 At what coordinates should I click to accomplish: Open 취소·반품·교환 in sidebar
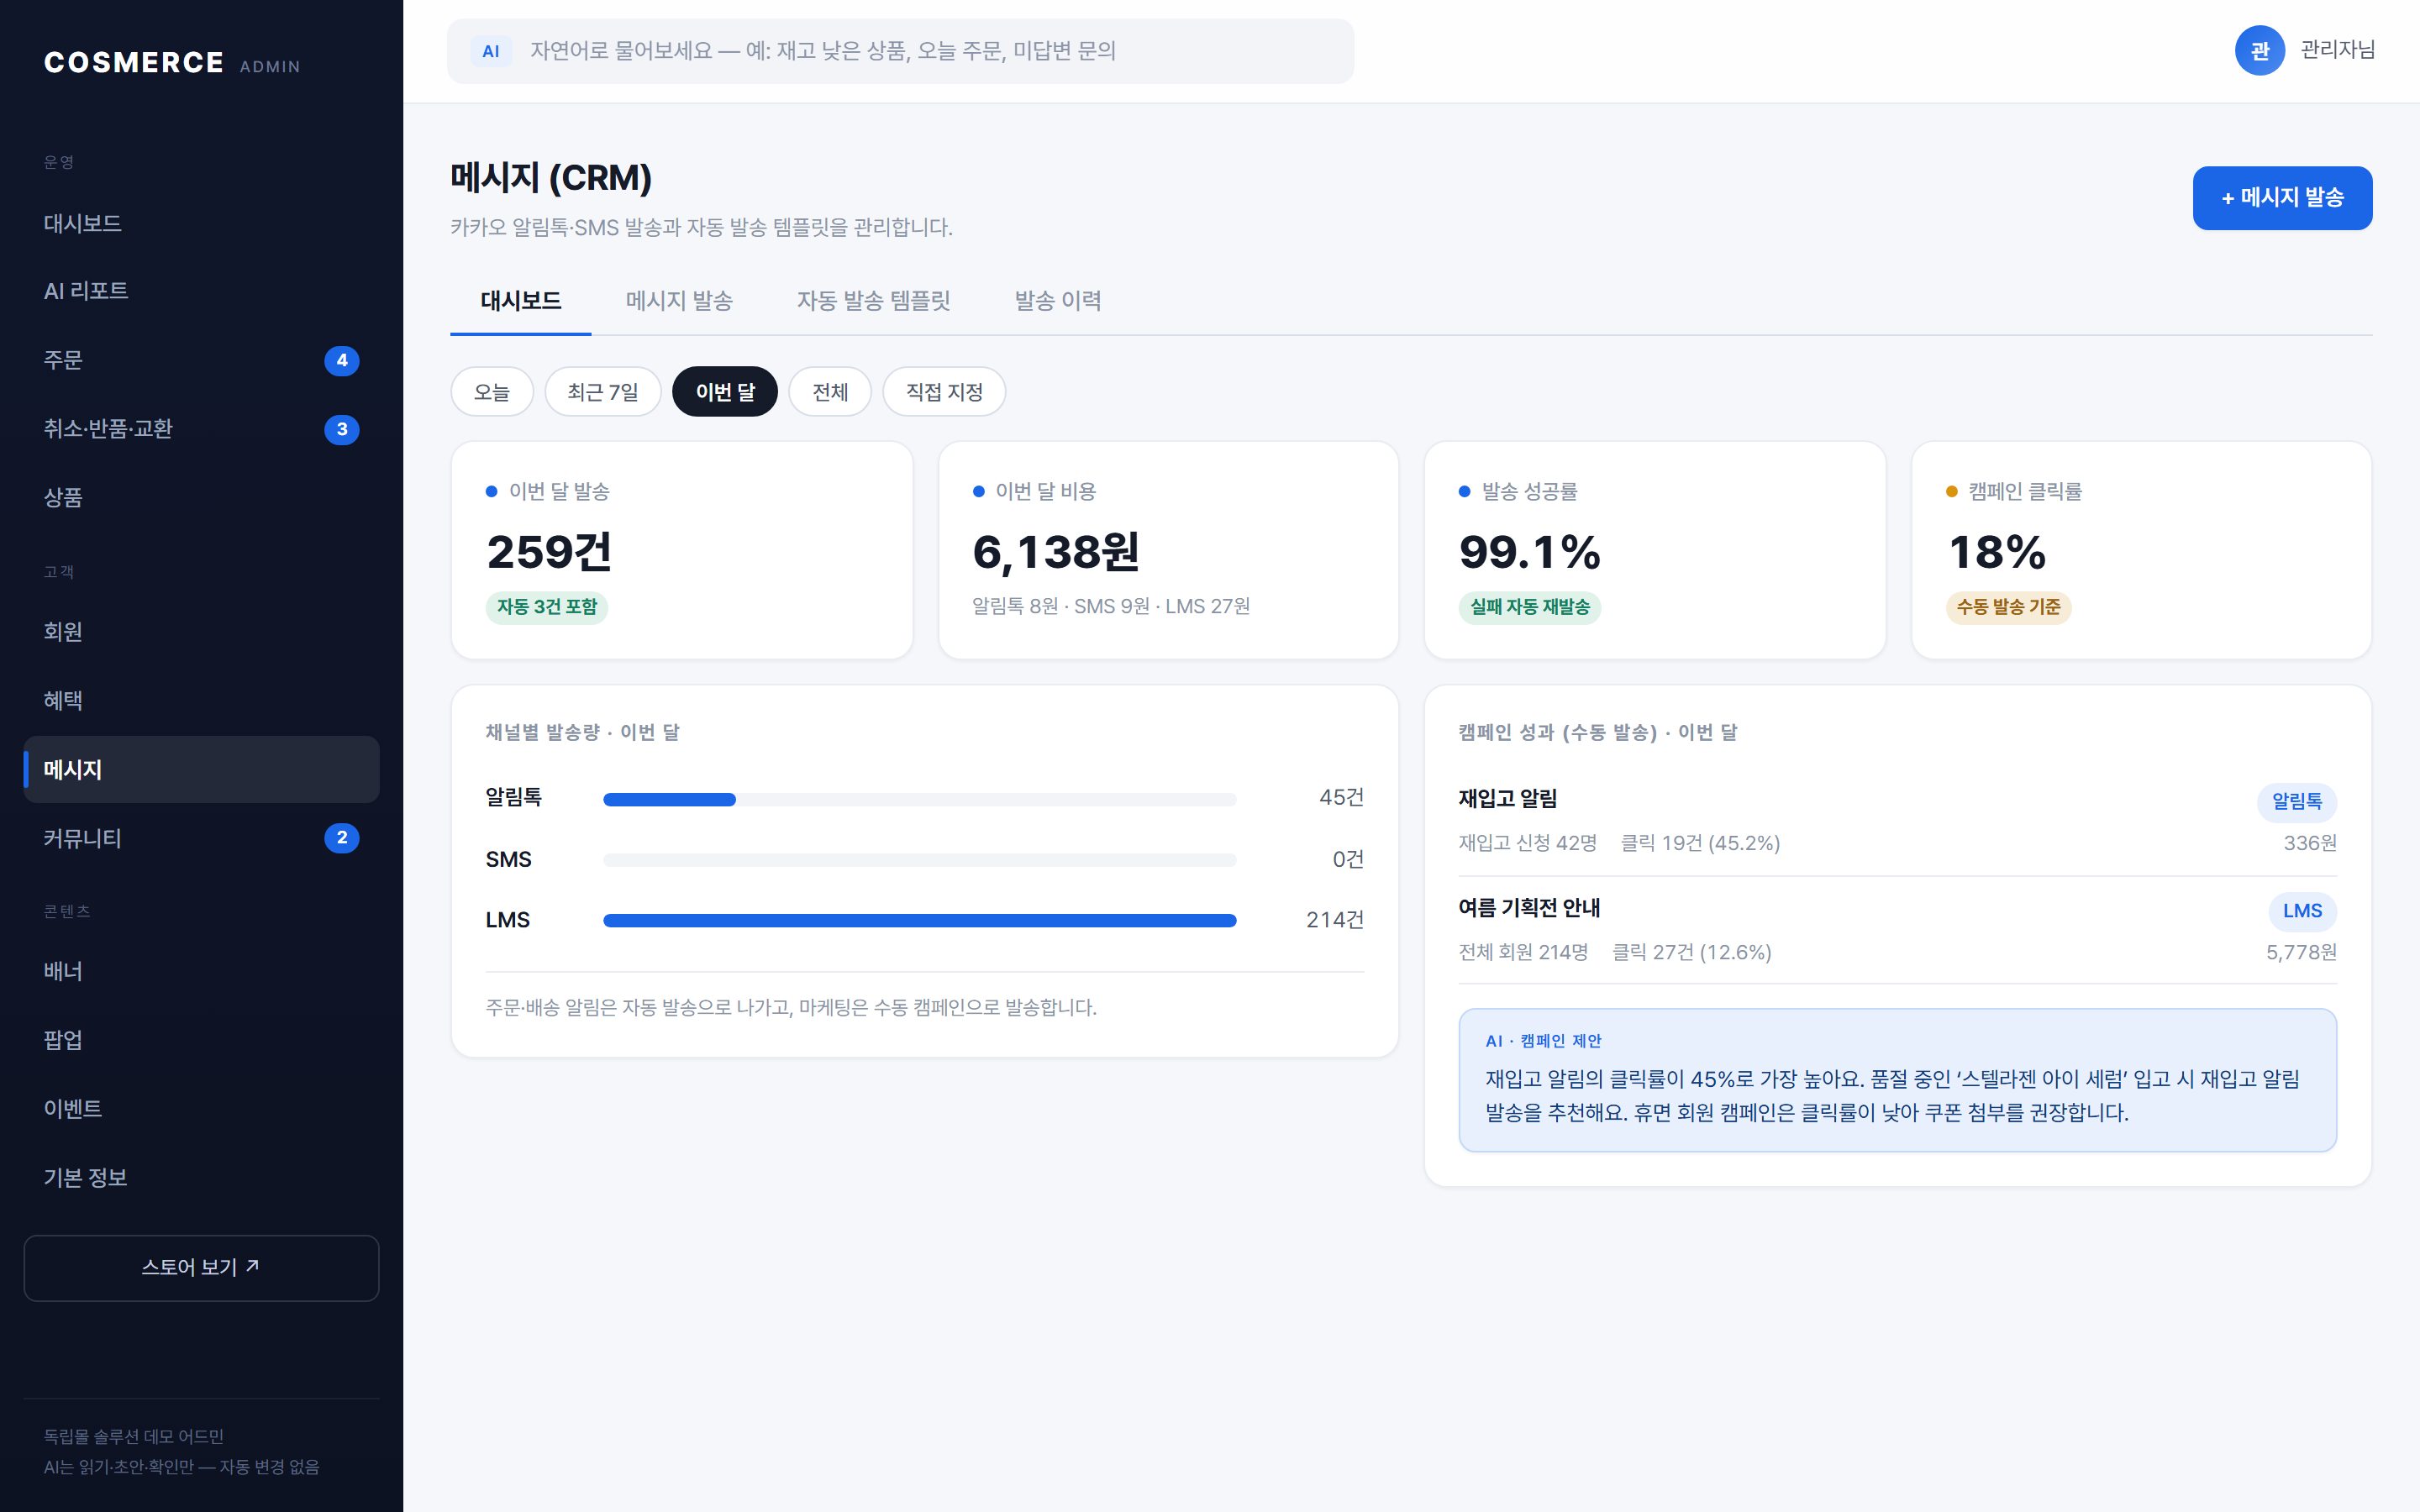pos(201,429)
